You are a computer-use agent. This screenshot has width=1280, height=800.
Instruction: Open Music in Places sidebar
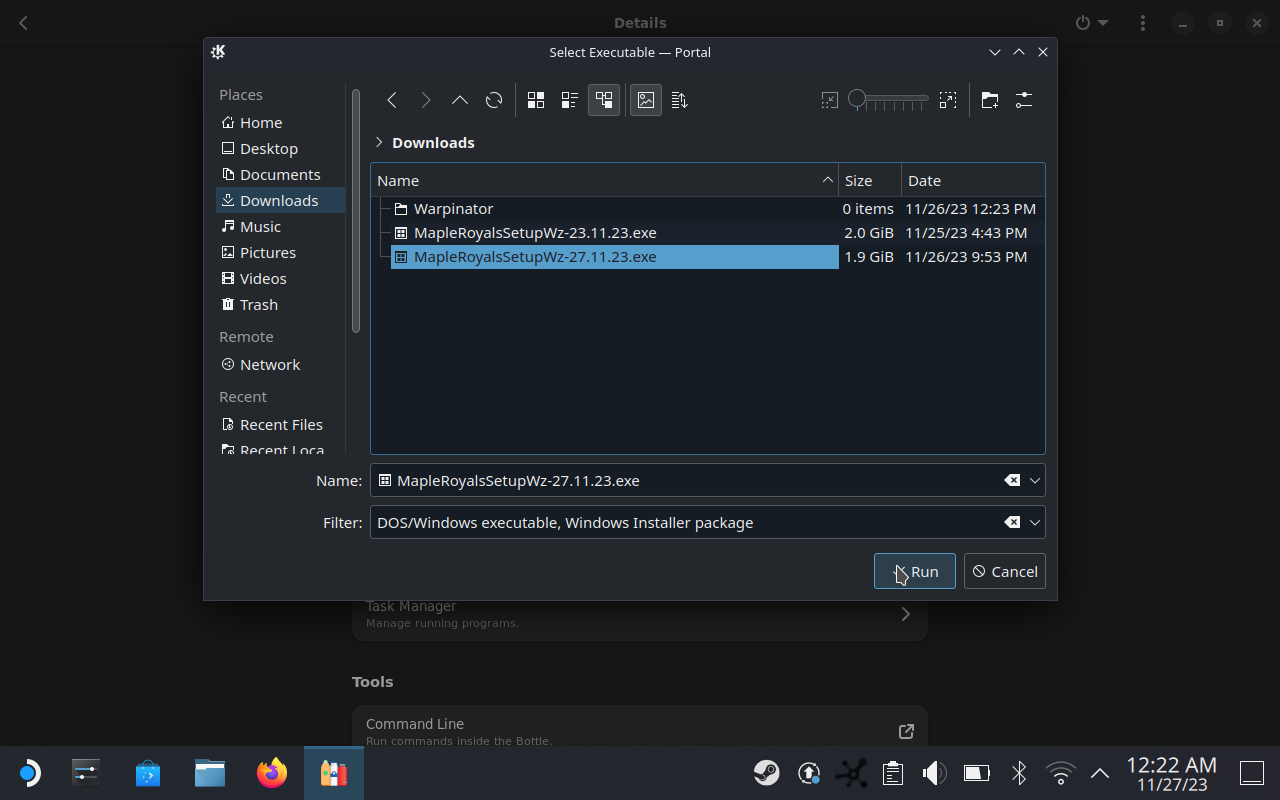coord(280,226)
